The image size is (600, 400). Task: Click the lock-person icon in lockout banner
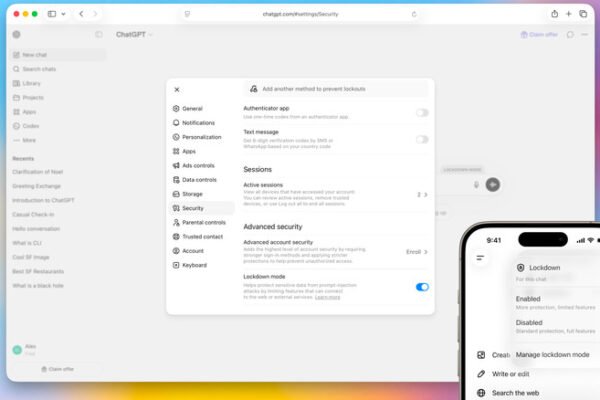[254, 89]
